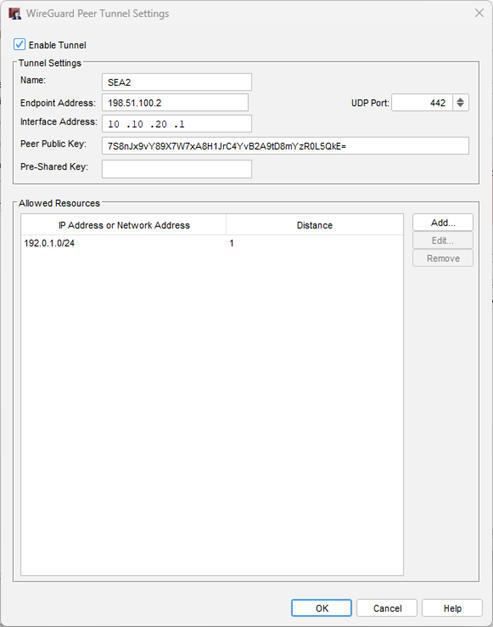
Task: Click the Cancel button
Action: 387,608
